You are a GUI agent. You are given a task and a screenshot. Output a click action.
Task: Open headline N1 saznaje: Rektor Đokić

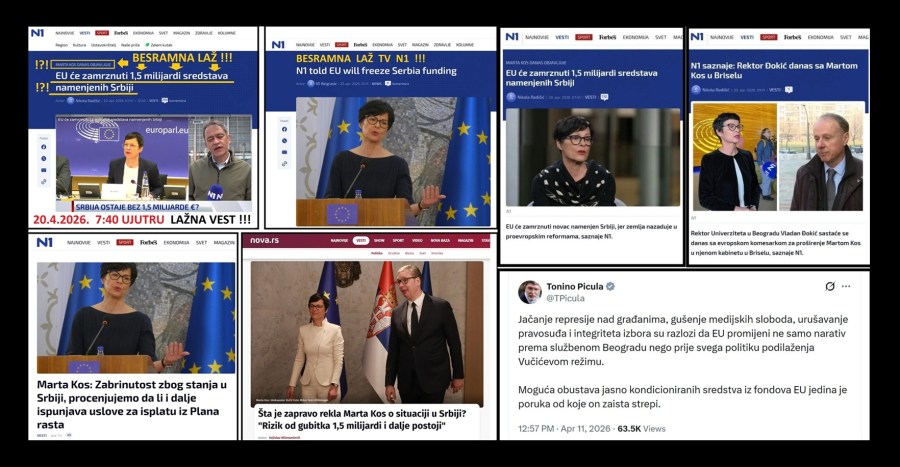click(774, 71)
